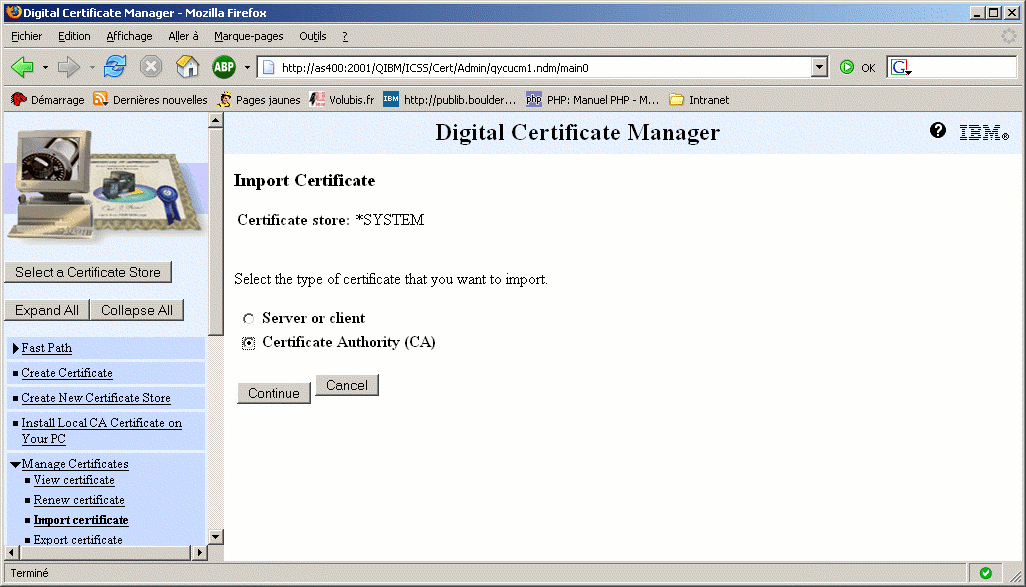Open the Marque-pages menu

pos(249,37)
